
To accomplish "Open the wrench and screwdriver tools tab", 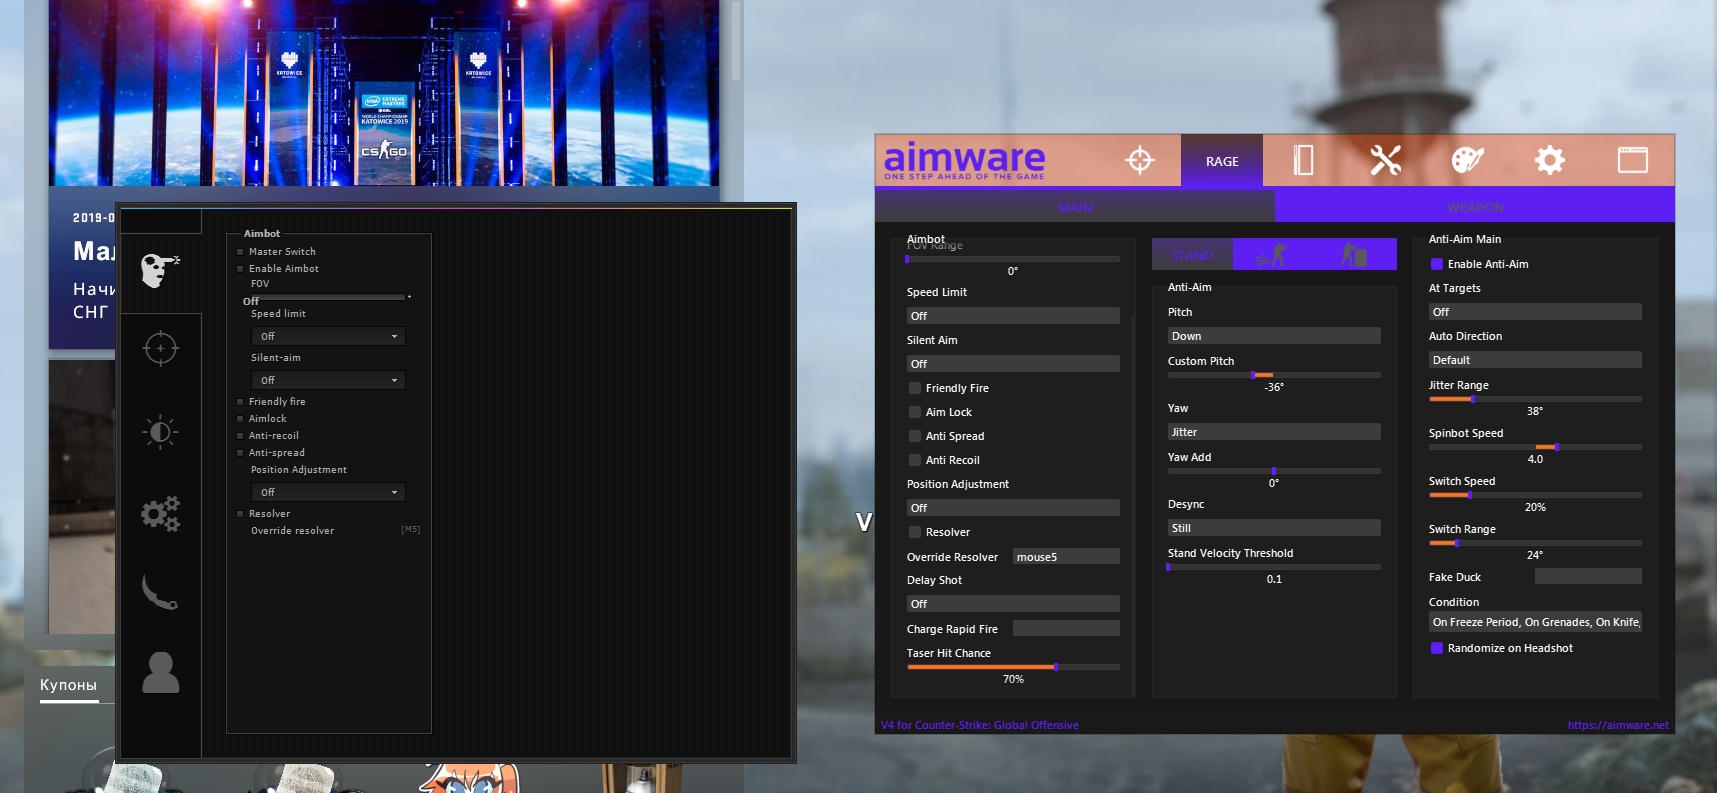I will click(1385, 160).
